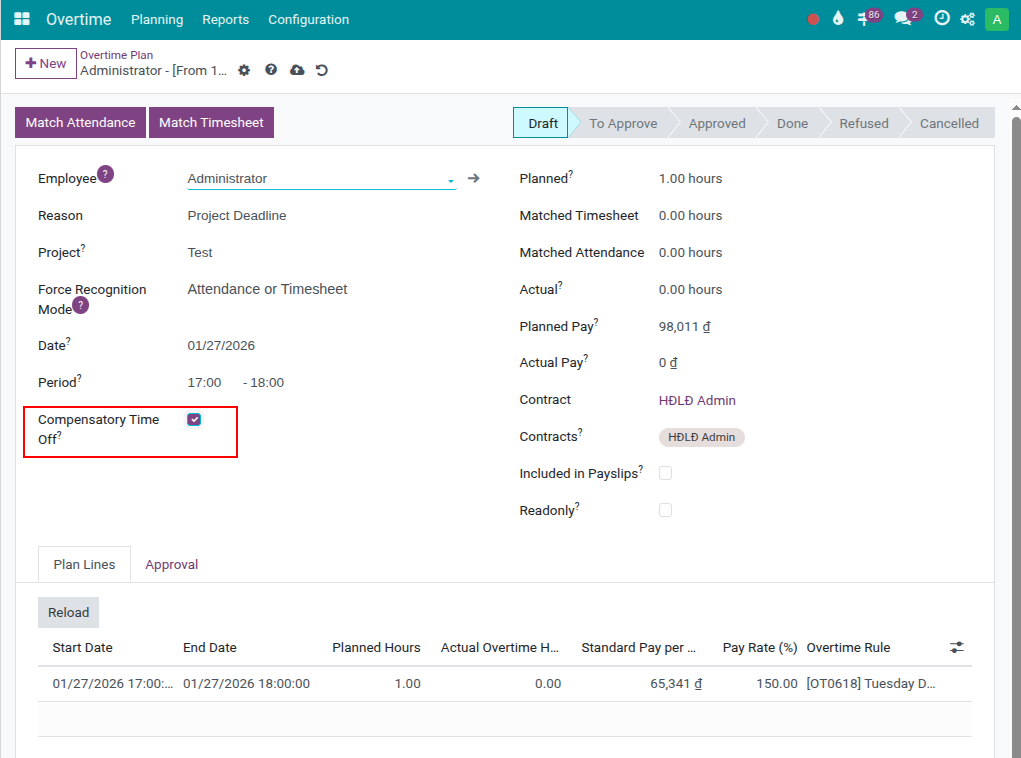The image size is (1021, 758).
Task: Select the To Approve stage in the status bar
Action: click(622, 122)
